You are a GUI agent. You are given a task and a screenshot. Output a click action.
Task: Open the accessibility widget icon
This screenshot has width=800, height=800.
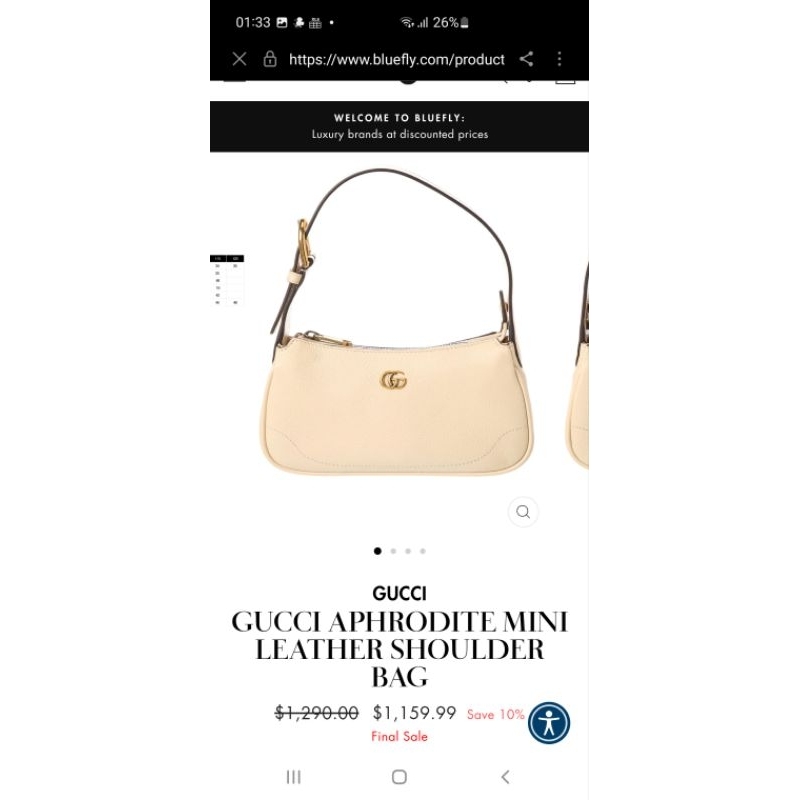(549, 723)
